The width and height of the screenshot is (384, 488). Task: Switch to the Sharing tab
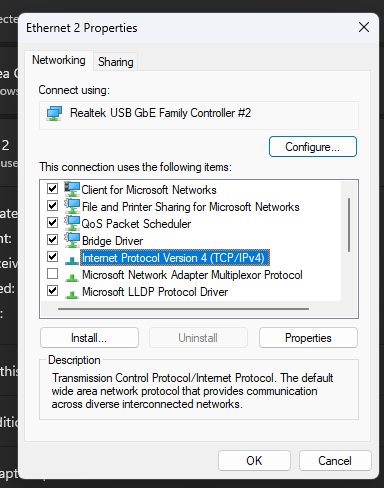(116, 62)
